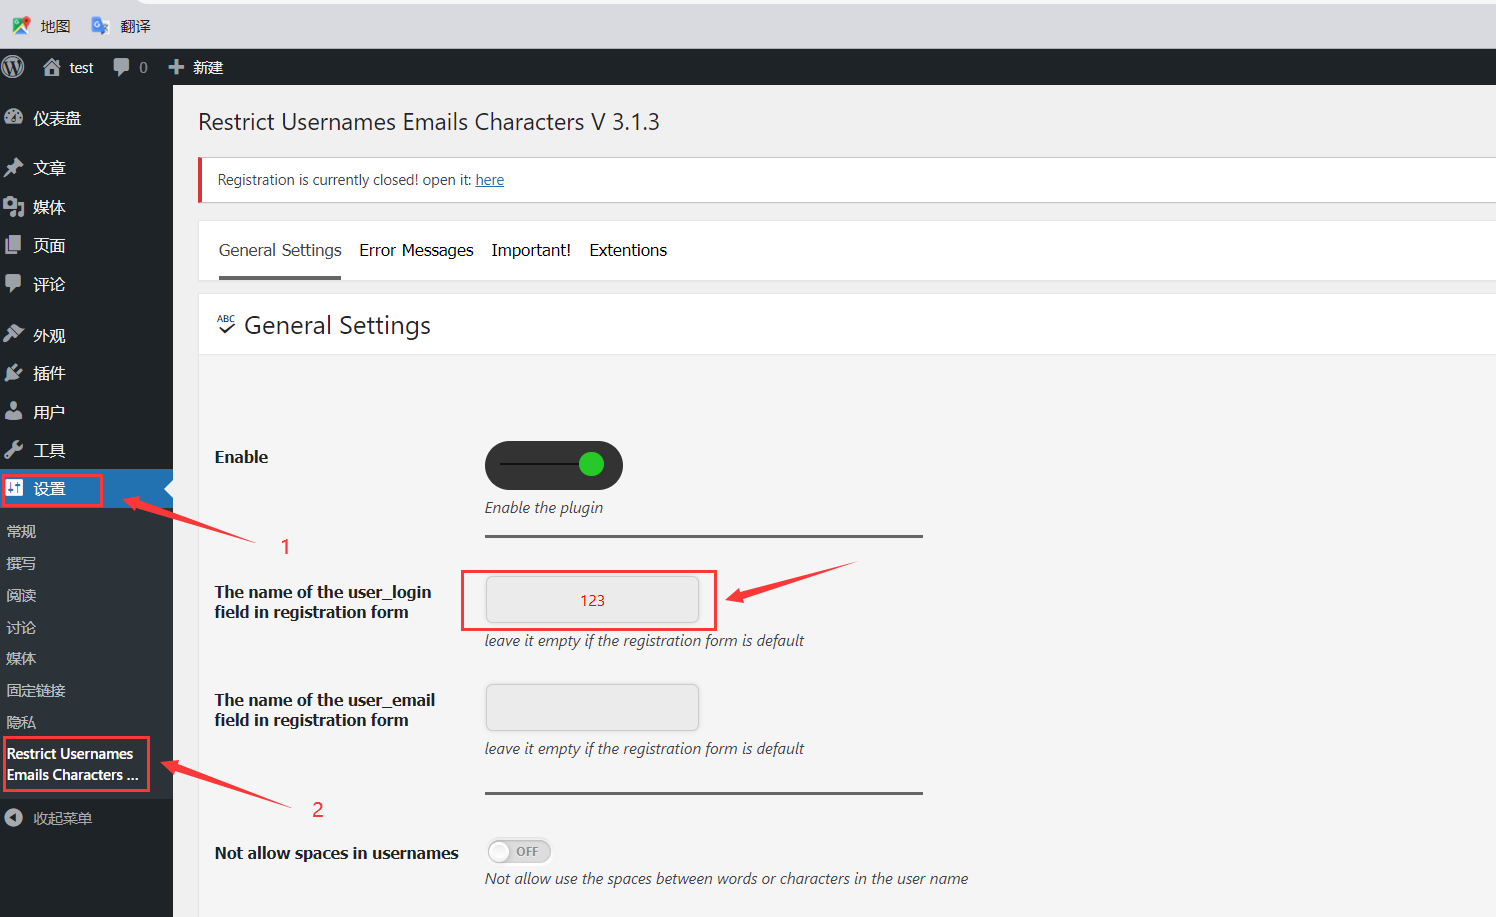Click the user_login field containing 123
1496x917 pixels.
click(592, 600)
